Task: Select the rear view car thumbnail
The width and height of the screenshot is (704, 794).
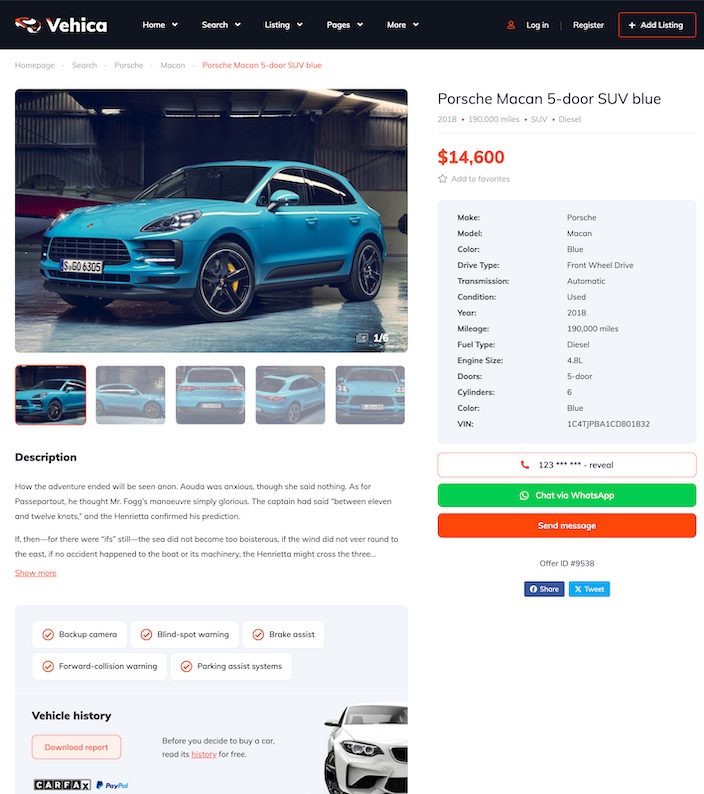Action: (210, 395)
